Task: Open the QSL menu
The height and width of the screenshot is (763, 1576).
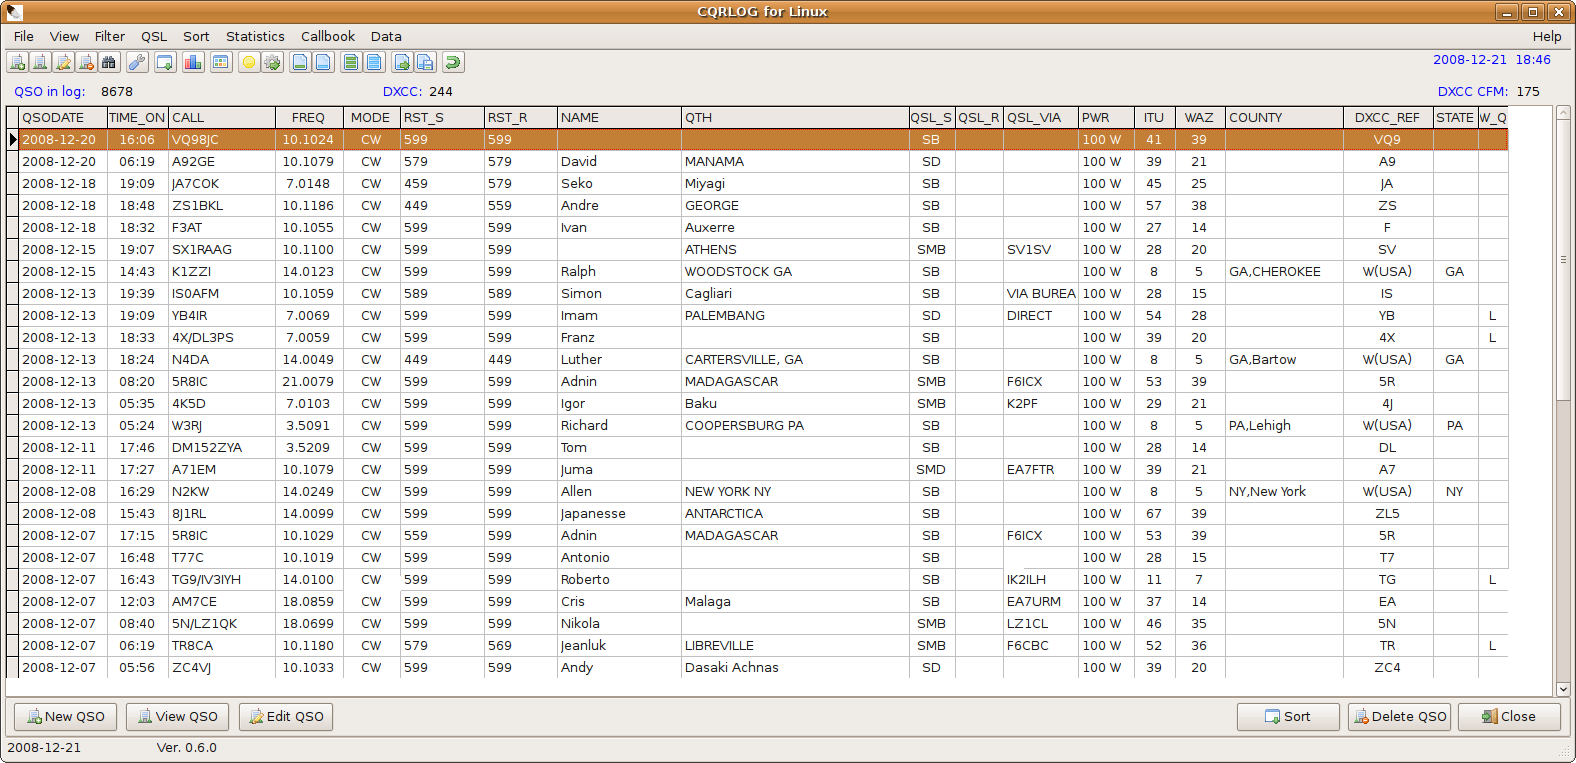Action: coord(154,36)
